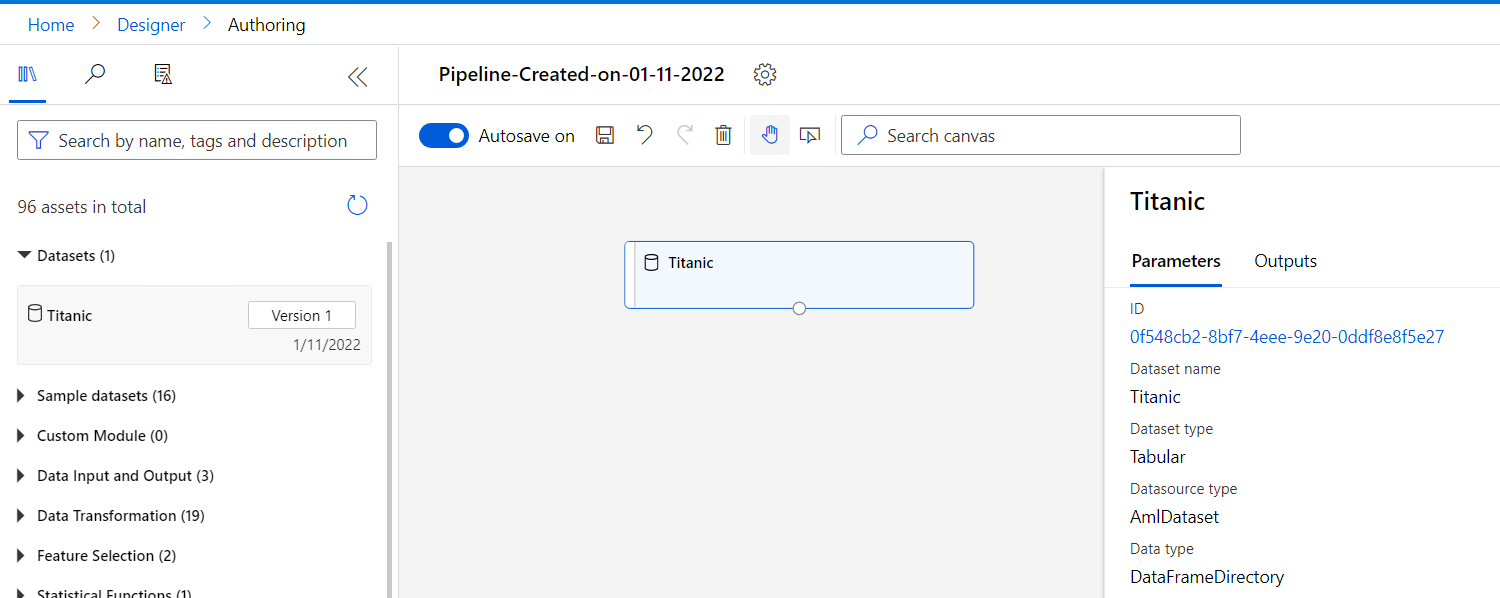Undo the last canvas action
Image resolution: width=1500 pixels, height=598 pixels.
tap(645, 135)
